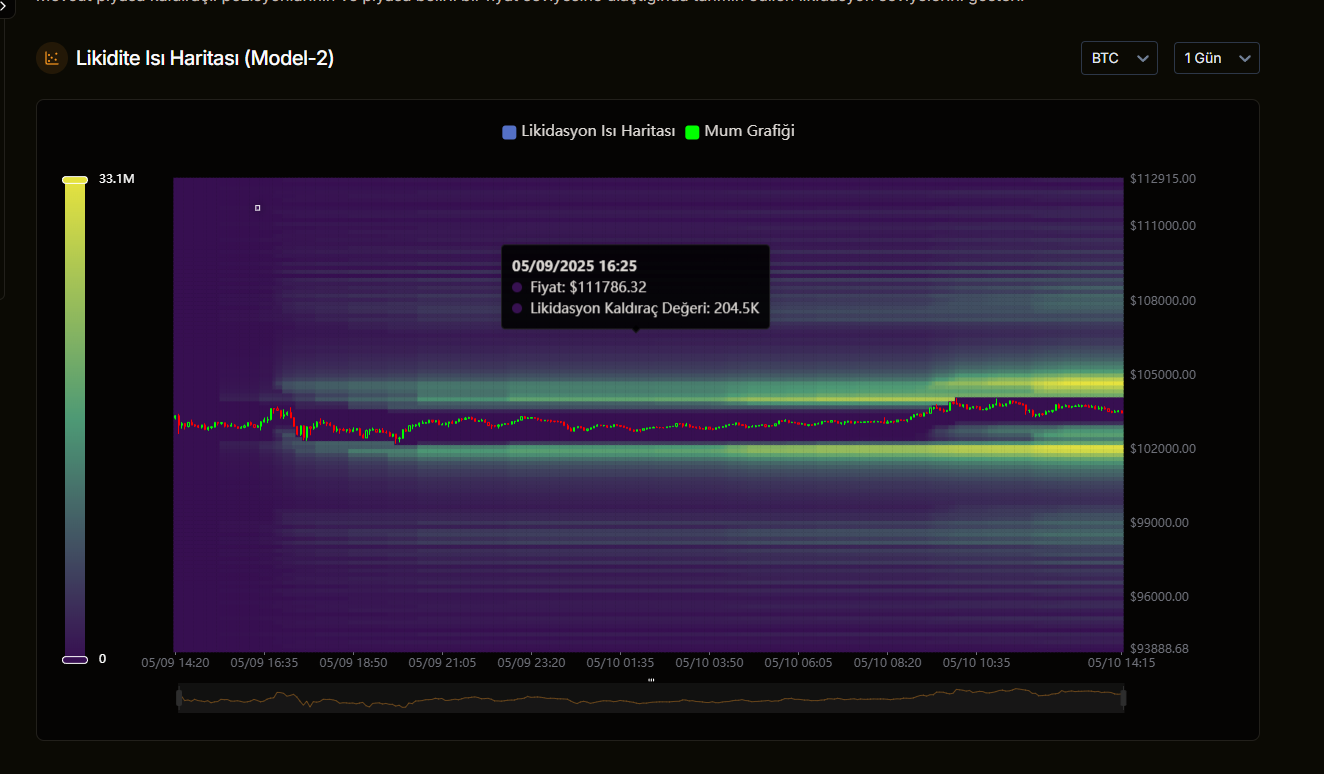1324x774 pixels.
Task: Toggle the Mum Grafiği legend series
Action: 740,131
